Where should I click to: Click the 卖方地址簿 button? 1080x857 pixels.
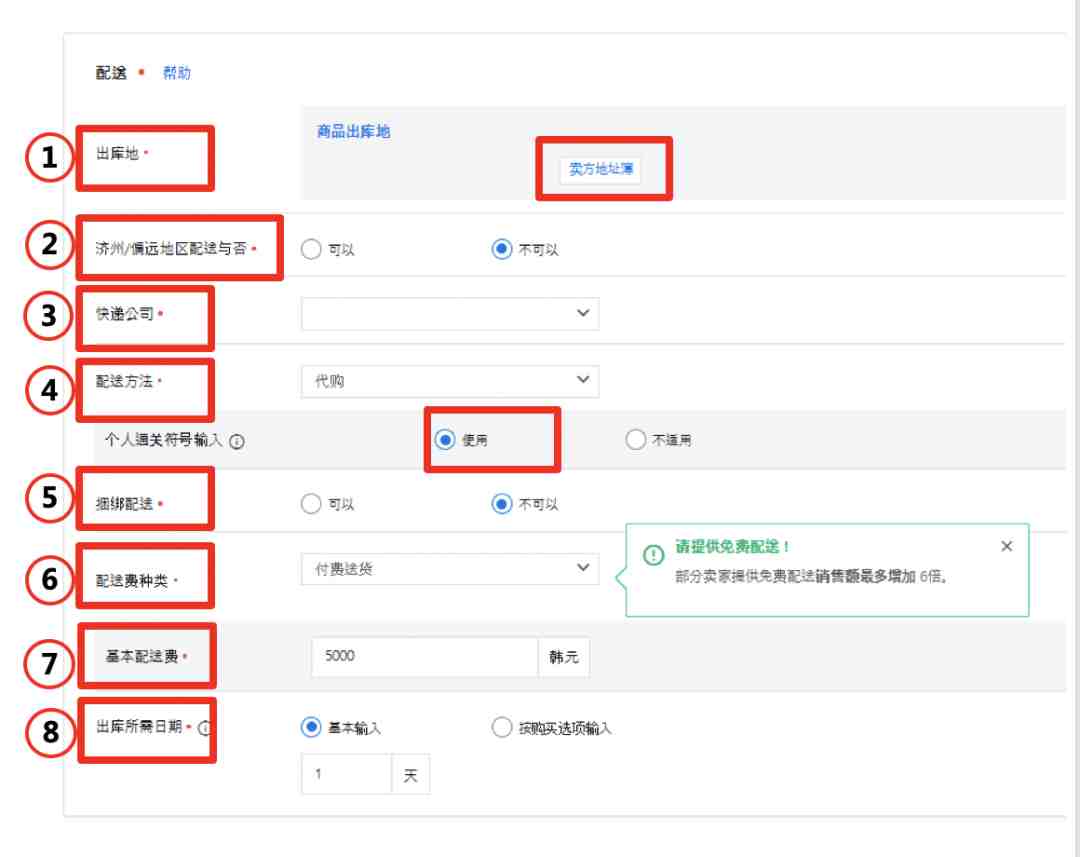click(601, 169)
